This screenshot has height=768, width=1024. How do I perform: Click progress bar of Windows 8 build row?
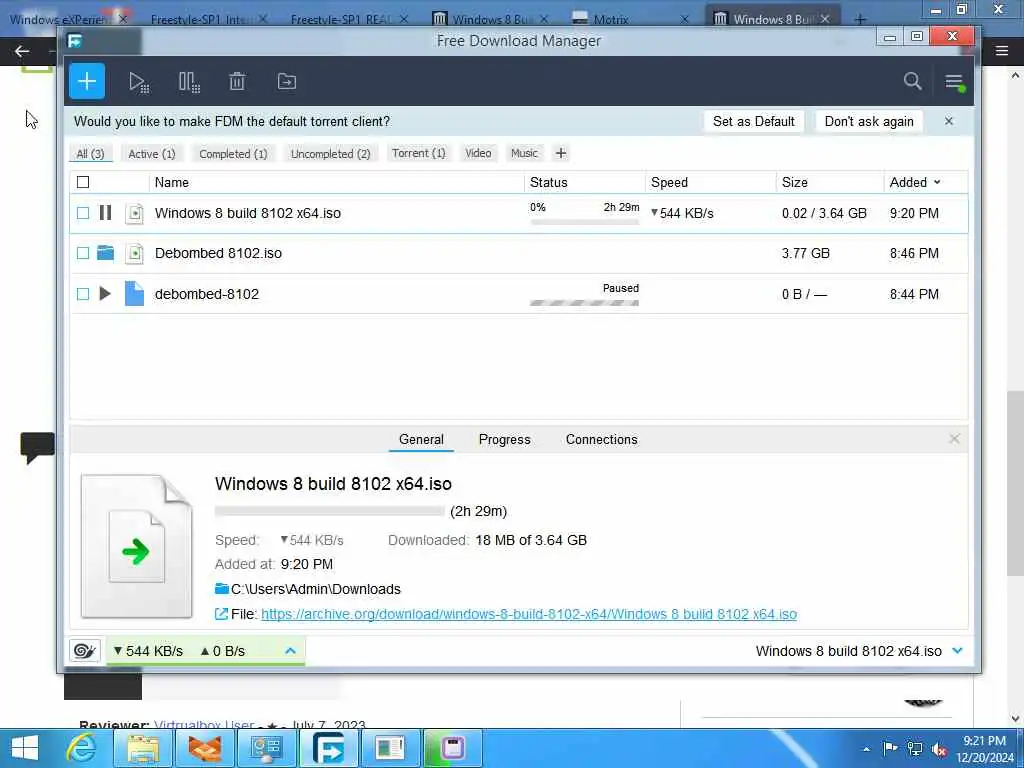(x=584, y=222)
